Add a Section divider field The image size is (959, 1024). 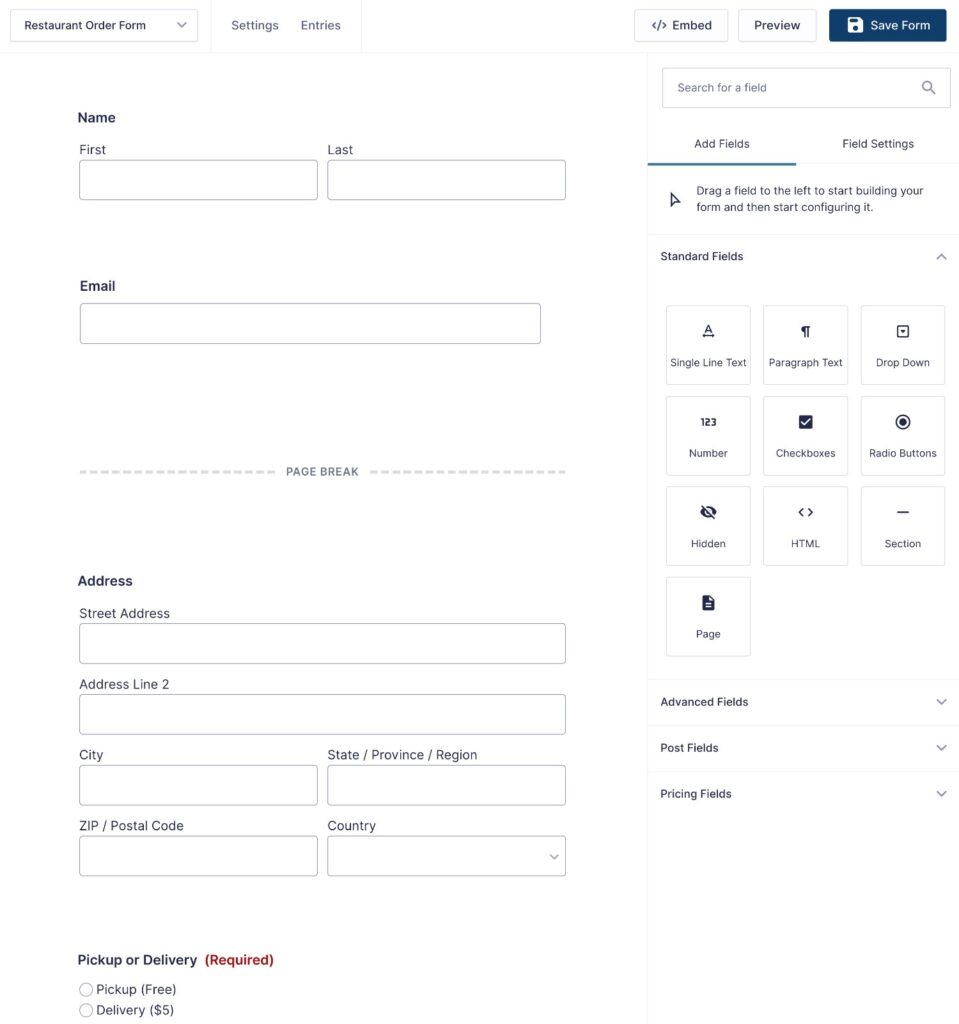pyautogui.click(x=902, y=525)
